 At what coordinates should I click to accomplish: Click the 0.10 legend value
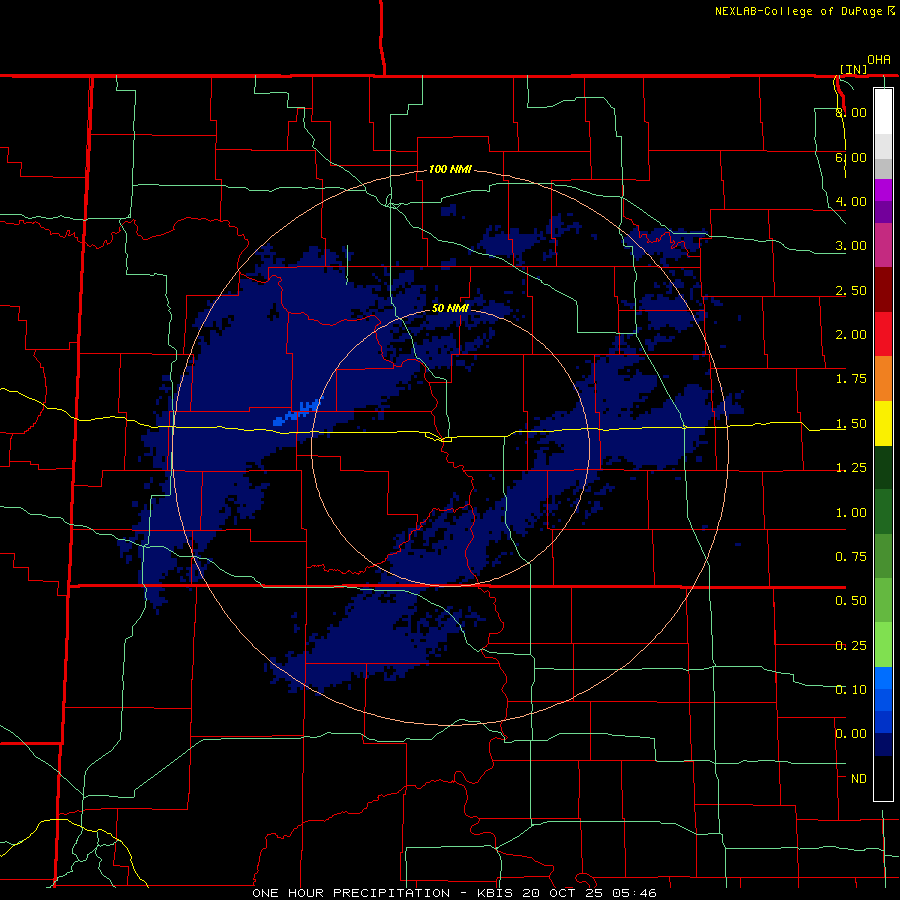click(x=851, y=690)
